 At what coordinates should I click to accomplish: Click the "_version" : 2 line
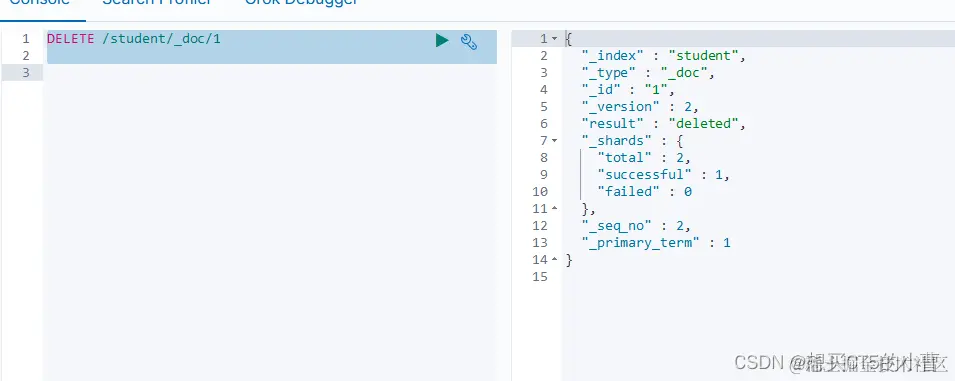[640, 107]
